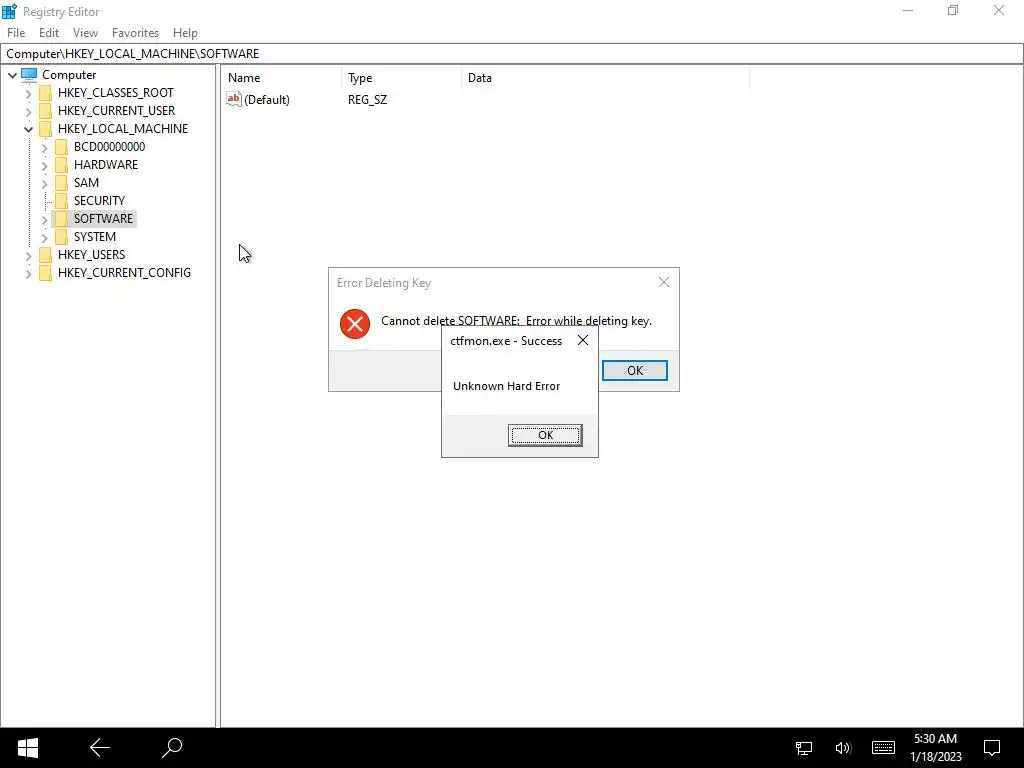The height and width of the screenshot is (768, 1024).
Task: Click the HKEY_USERS folder icon
Action: [46, 254]
